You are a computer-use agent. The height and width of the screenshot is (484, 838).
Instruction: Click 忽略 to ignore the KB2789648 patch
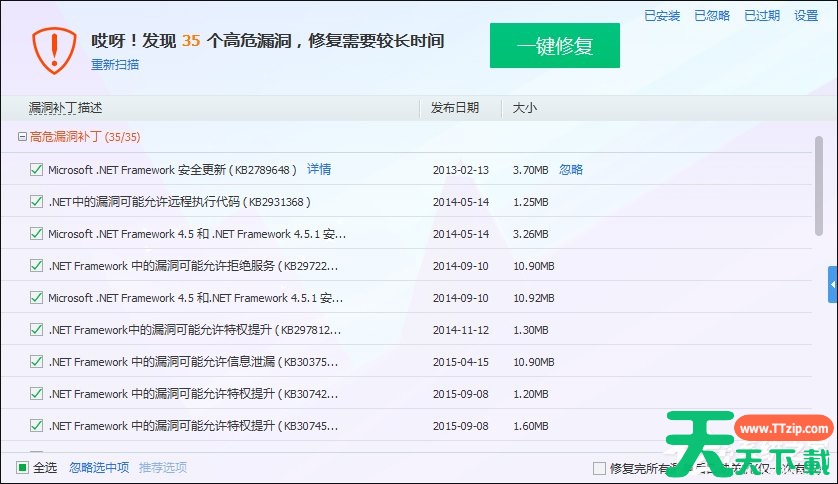(571, 170)
